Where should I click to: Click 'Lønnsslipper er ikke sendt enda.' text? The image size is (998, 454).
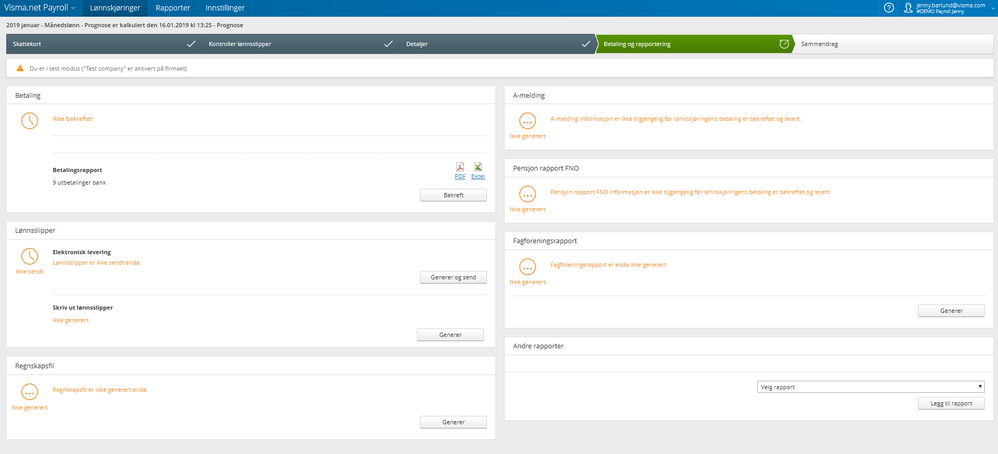[x=97, y=262]
